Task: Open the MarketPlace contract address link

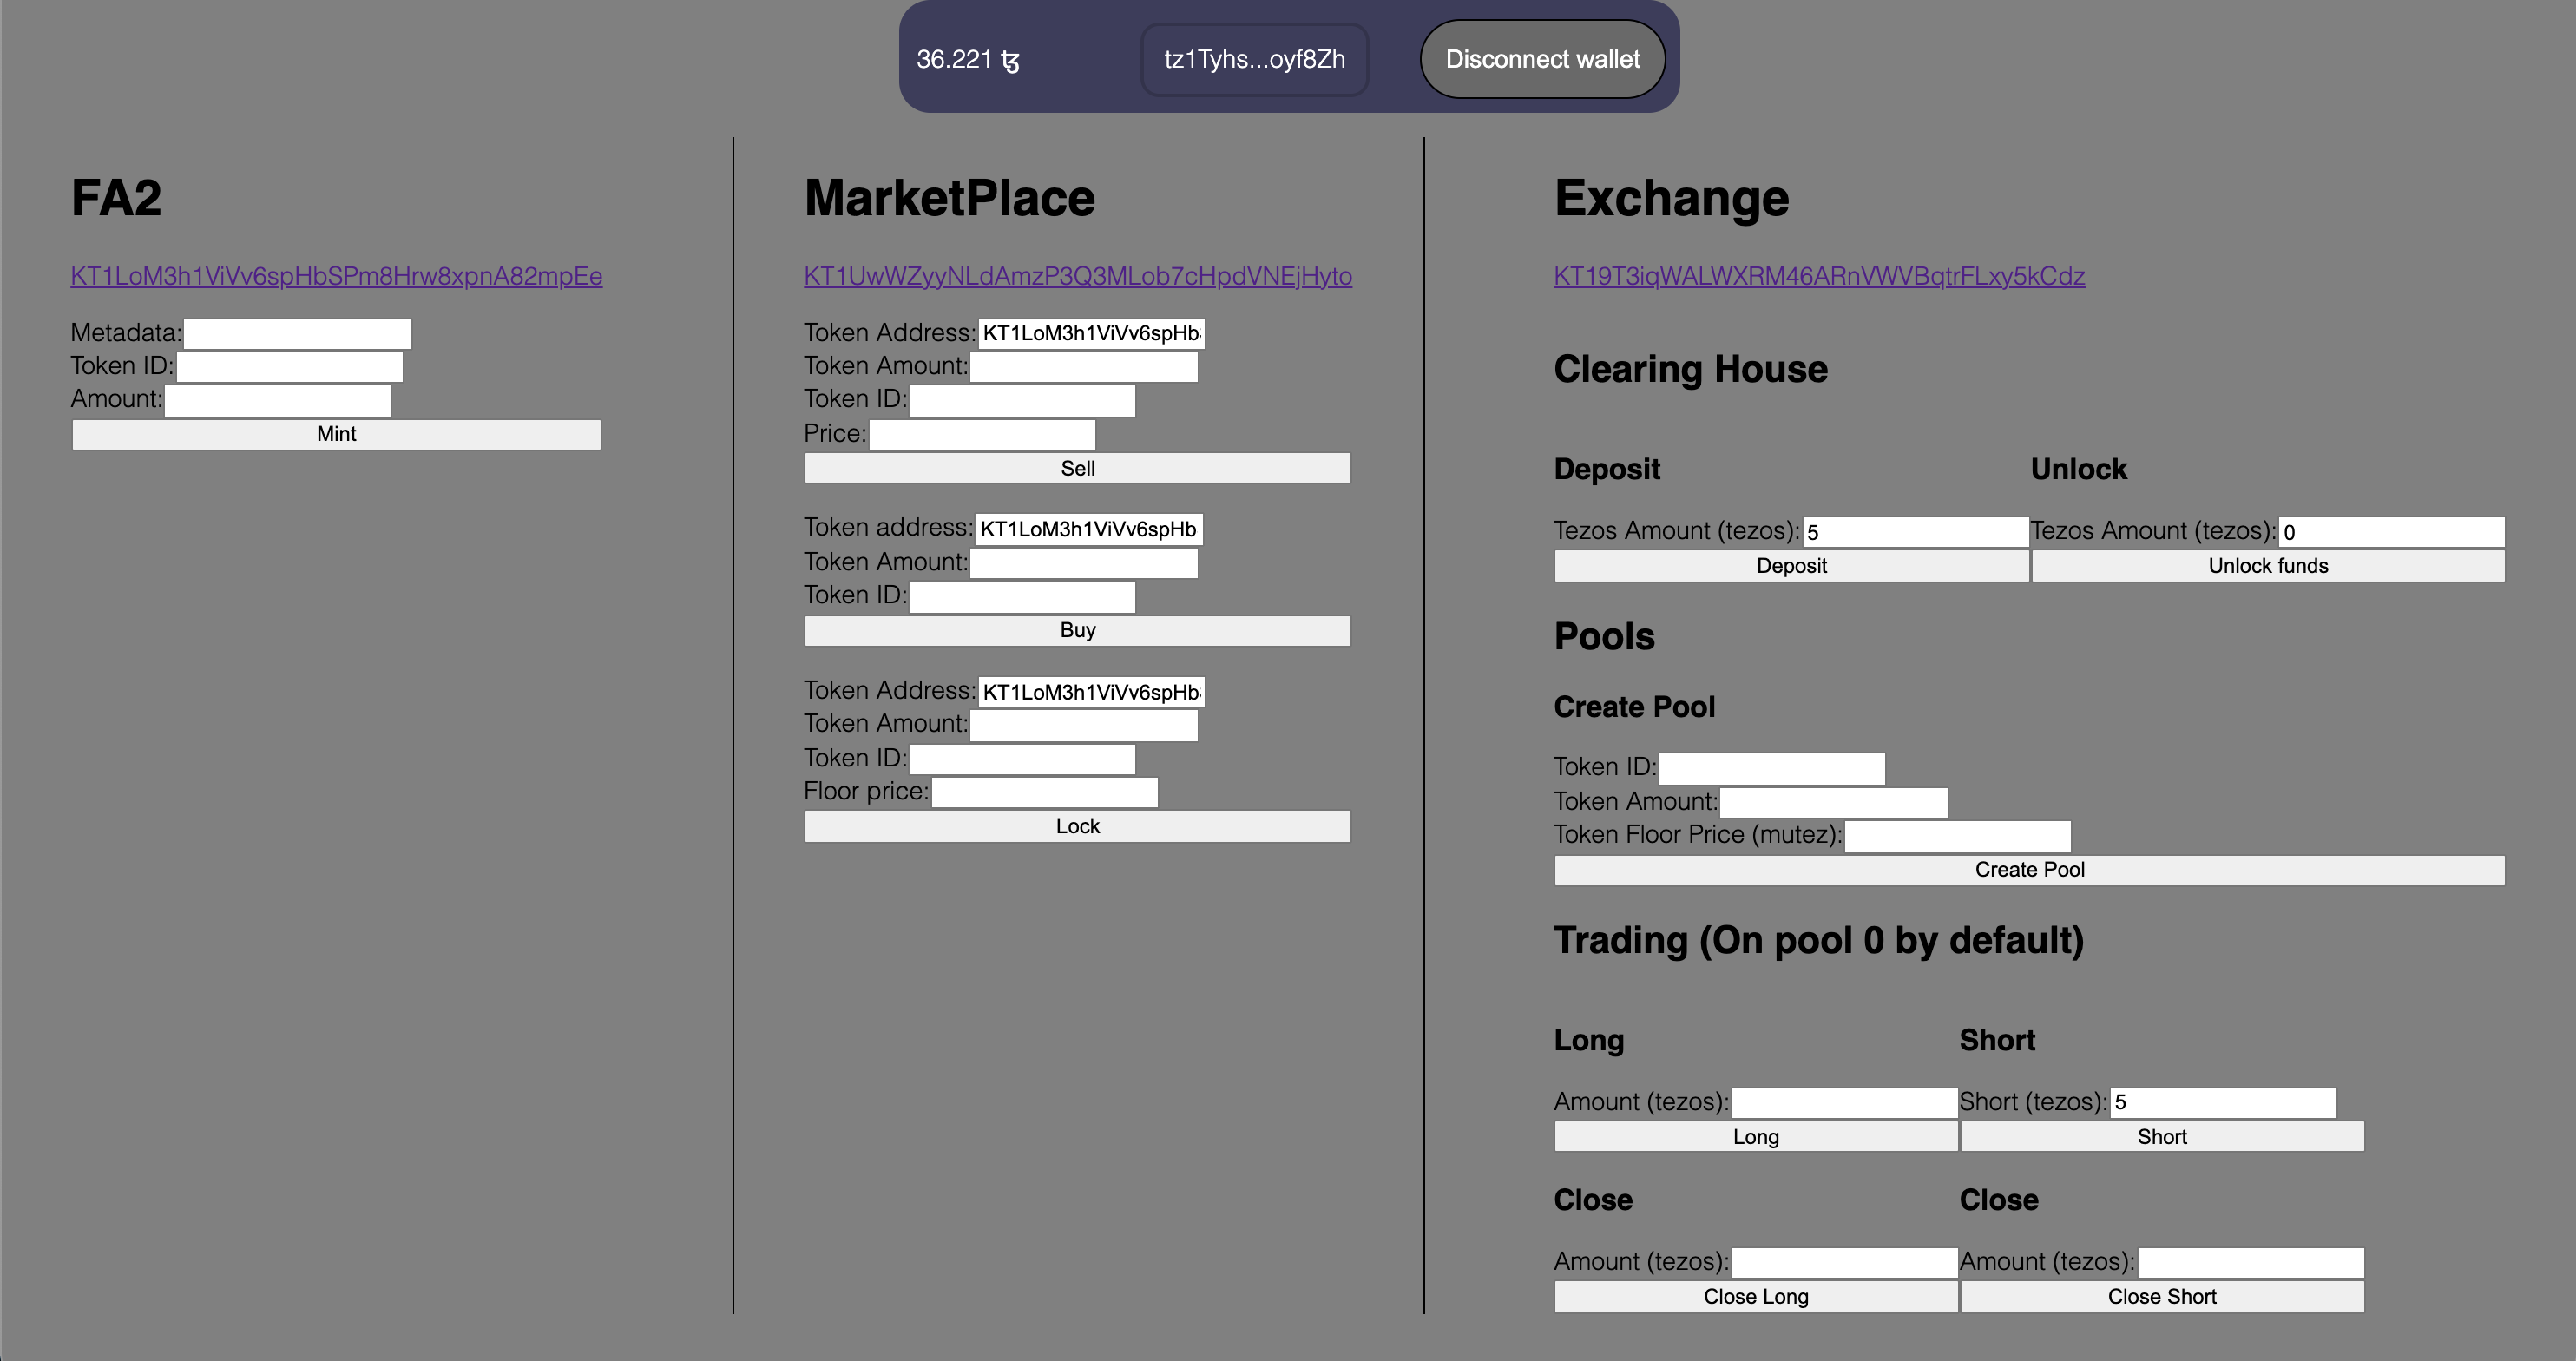Action: point(1077,276)
